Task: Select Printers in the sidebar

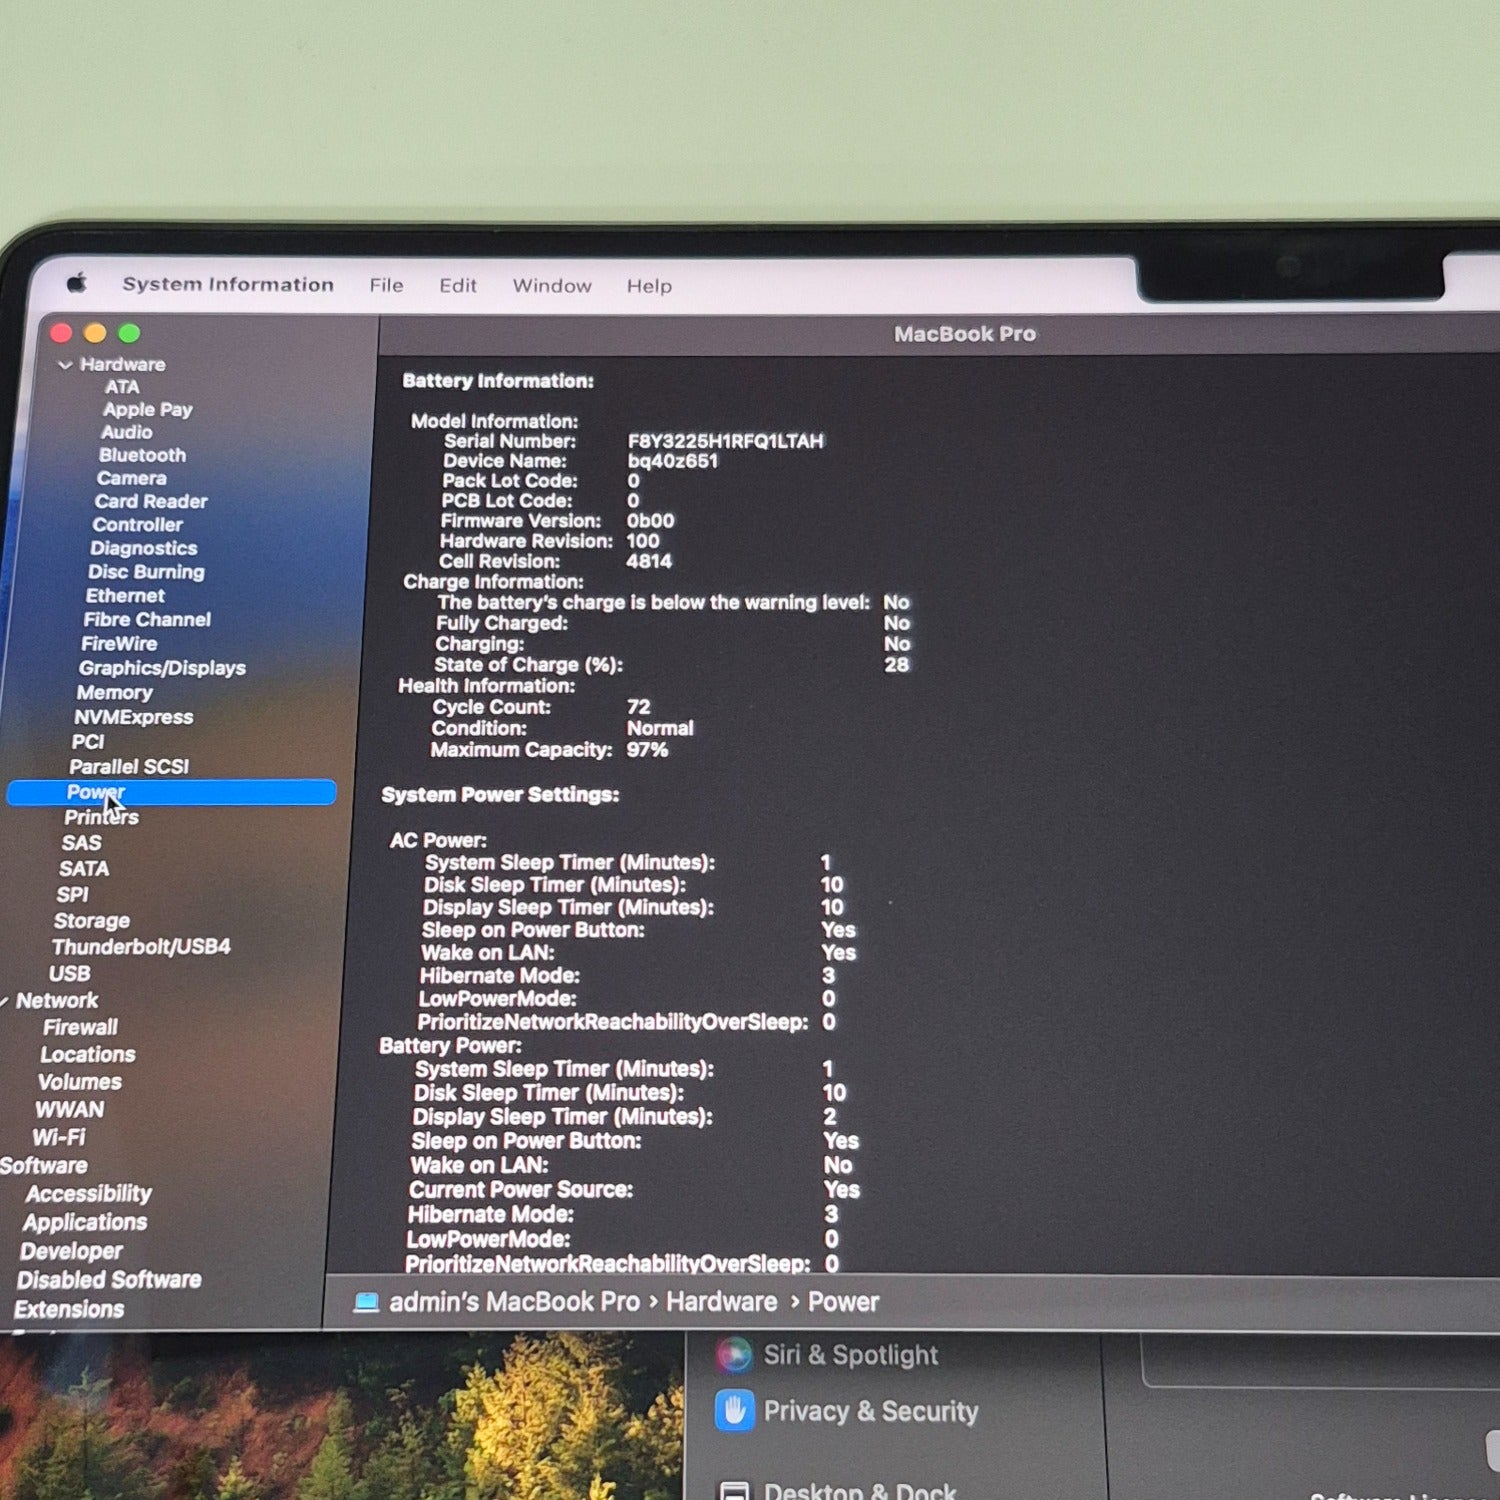Action: 101,817
